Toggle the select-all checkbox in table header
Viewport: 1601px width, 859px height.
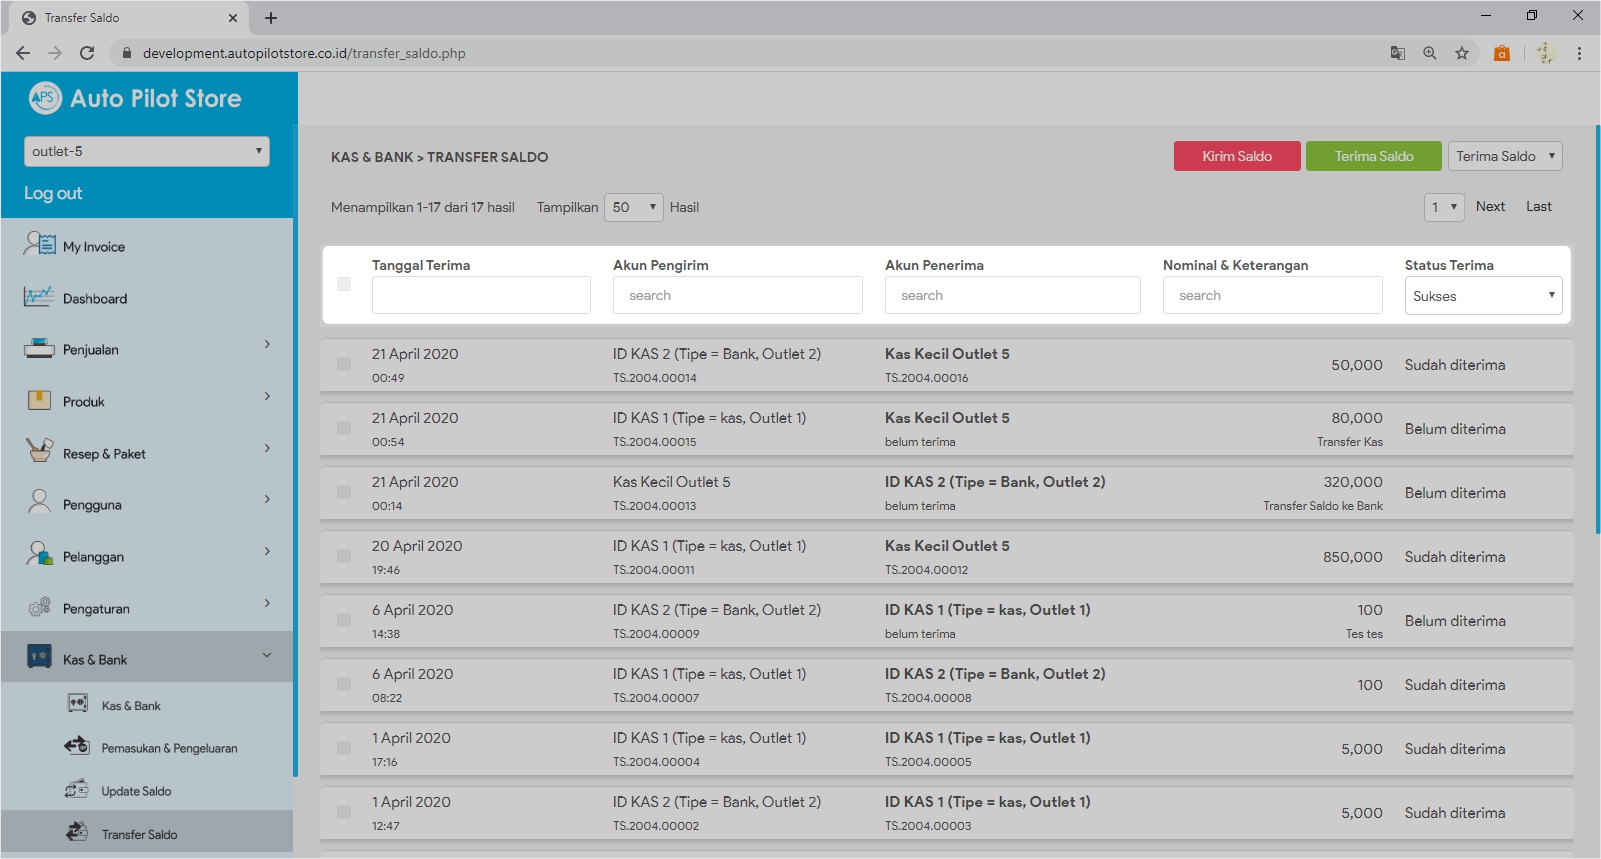(x=344, y=284)
